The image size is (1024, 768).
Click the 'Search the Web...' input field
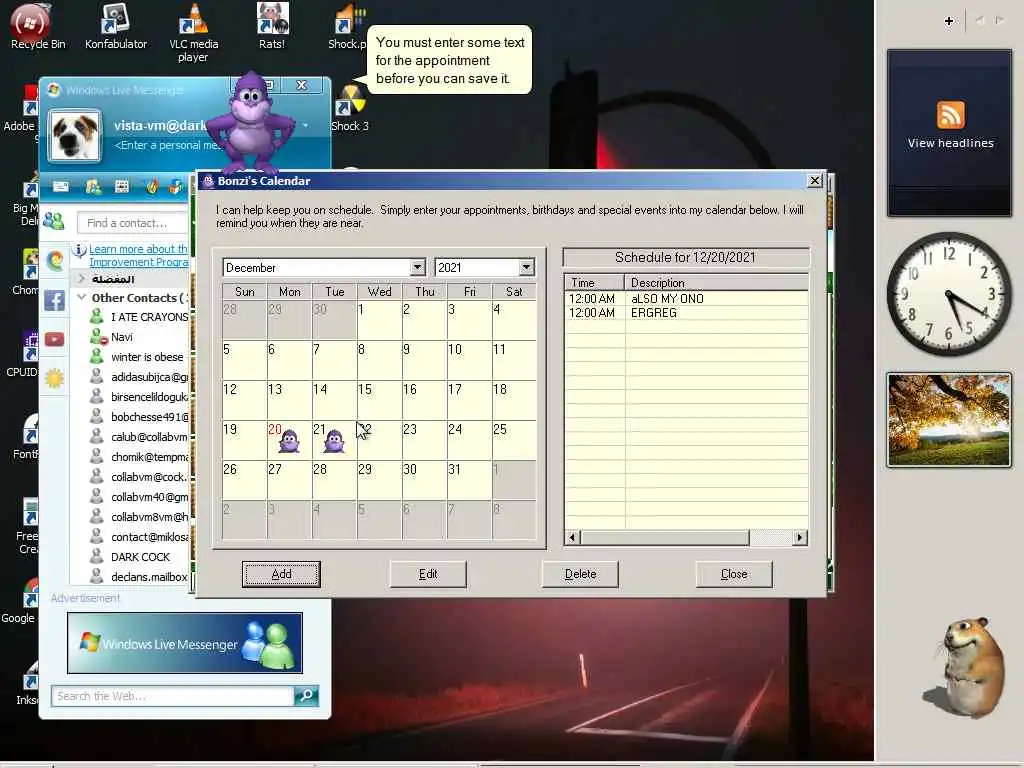pyautogui.click(x=172, y=696)
